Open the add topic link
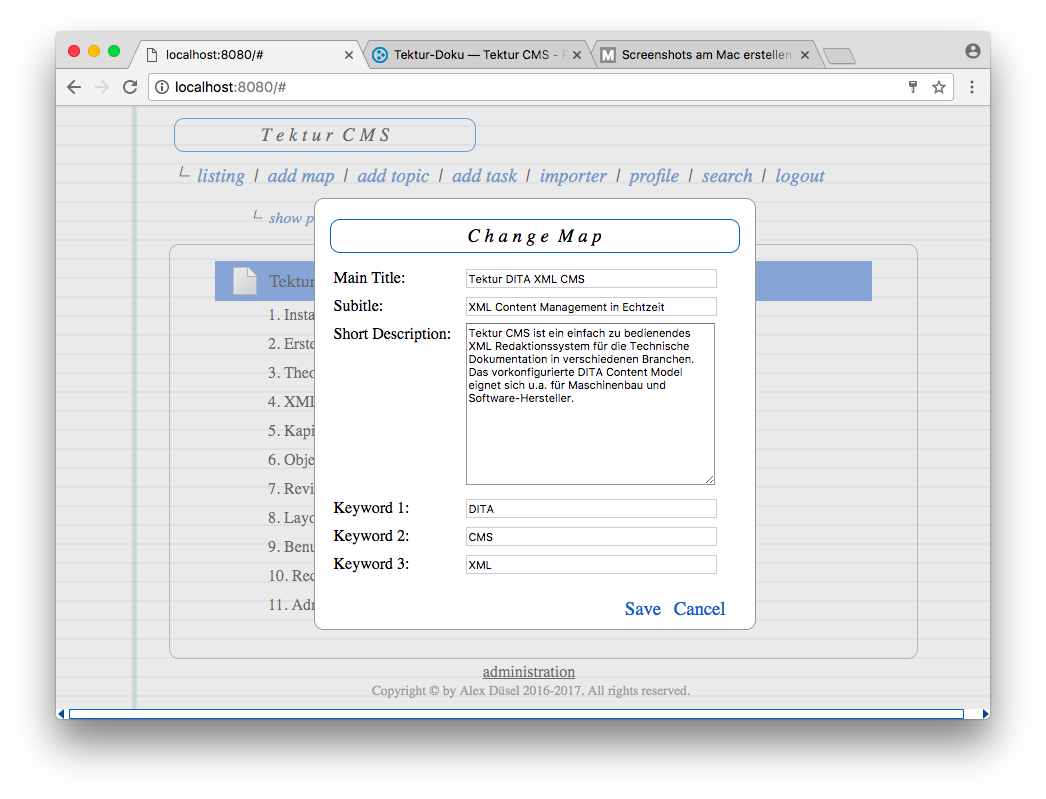The width and height of the screenshot is (1046, 799). tap(393, 176)
